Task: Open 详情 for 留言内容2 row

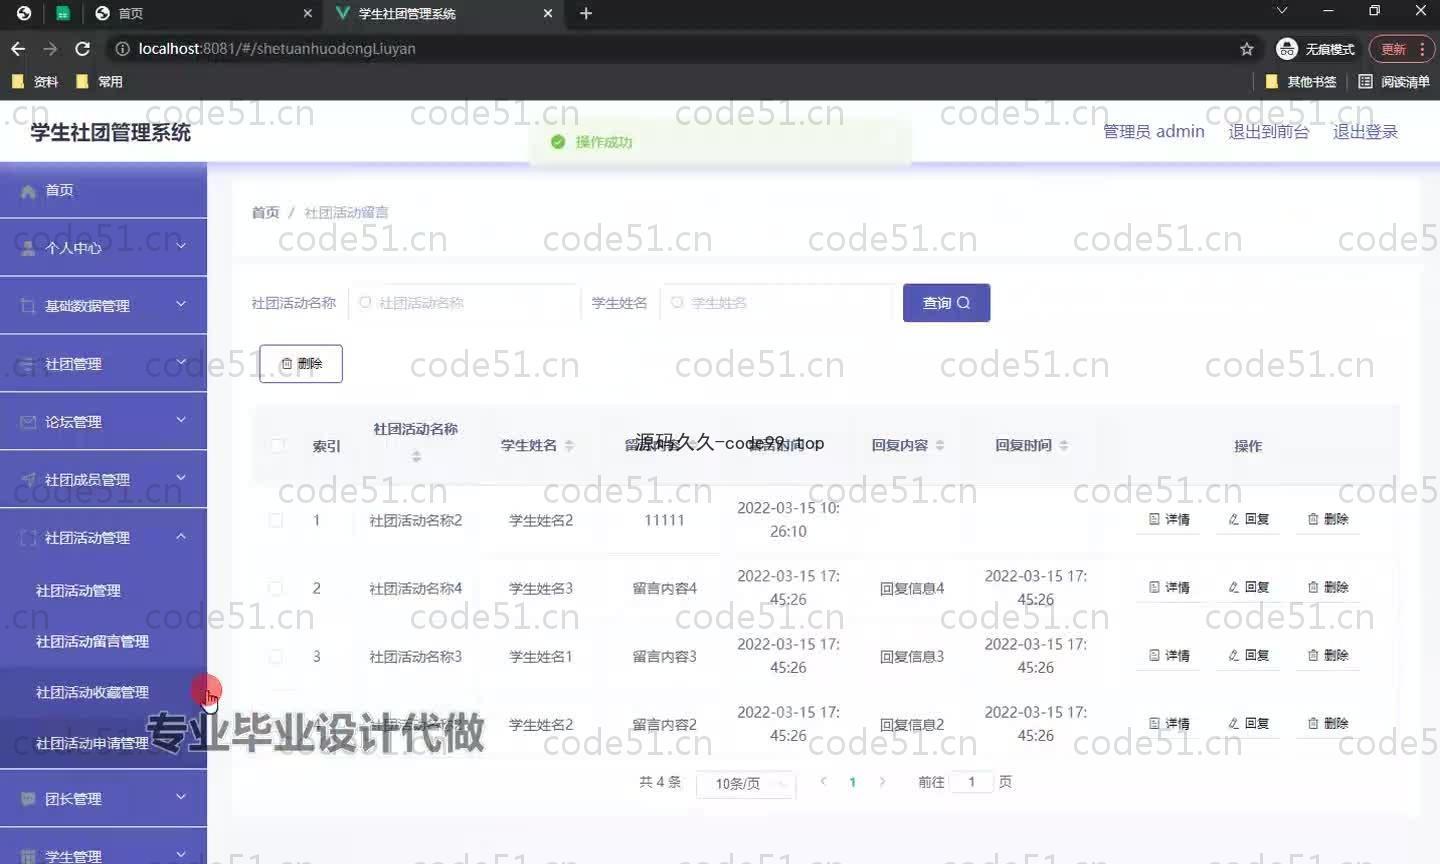Action: click(1169, 723)
